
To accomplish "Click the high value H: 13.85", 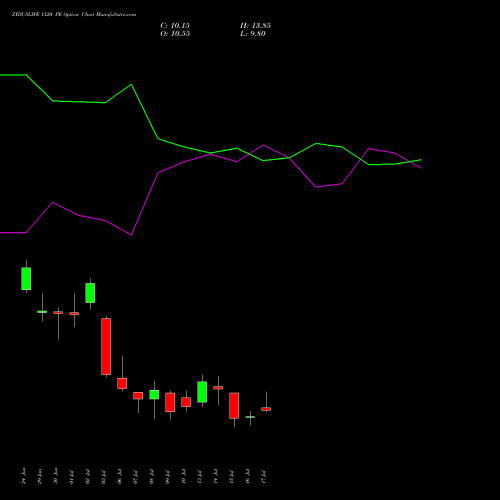I will [x=255, y=26].
